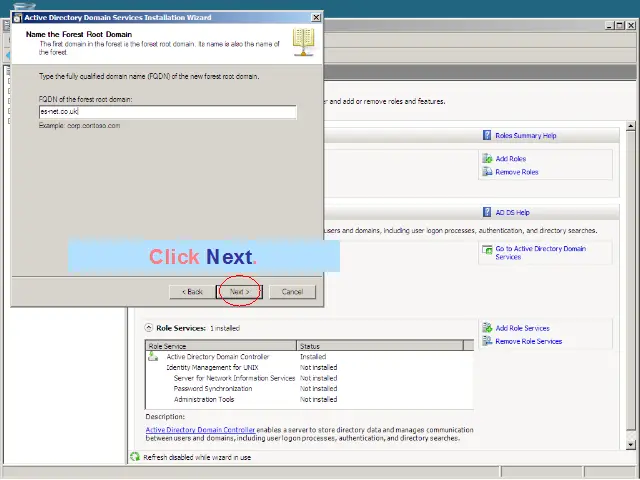The image size is (640, 480).
Task: Click the FQDN of the forest root domain field
Action: [x=168, y=111]
